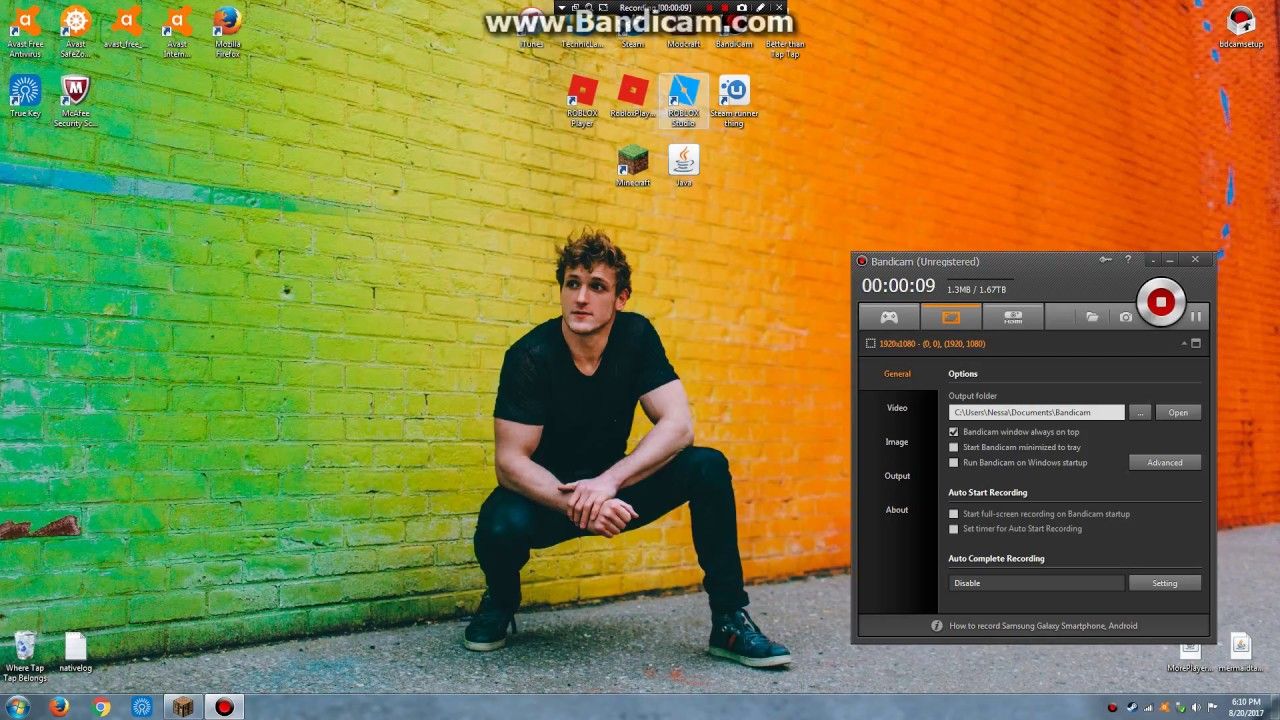Pause the recording
Viewport: 1280px width, 720px height.
click(x=1196, y=317)
